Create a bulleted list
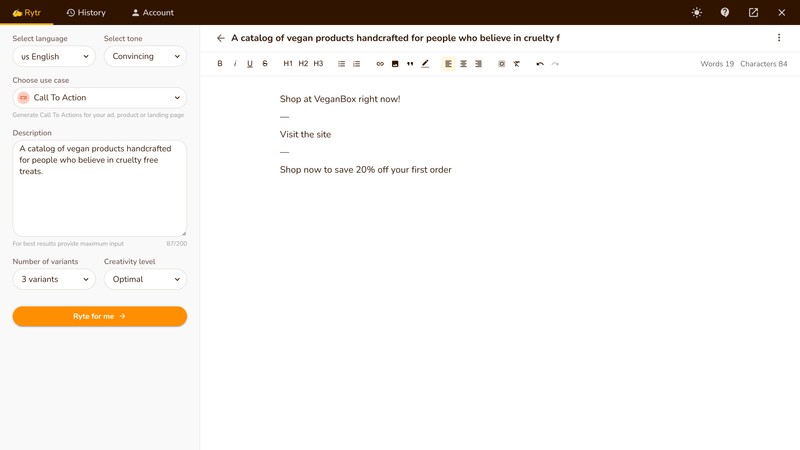The image size is (800, 450). (x=341, y=64)
